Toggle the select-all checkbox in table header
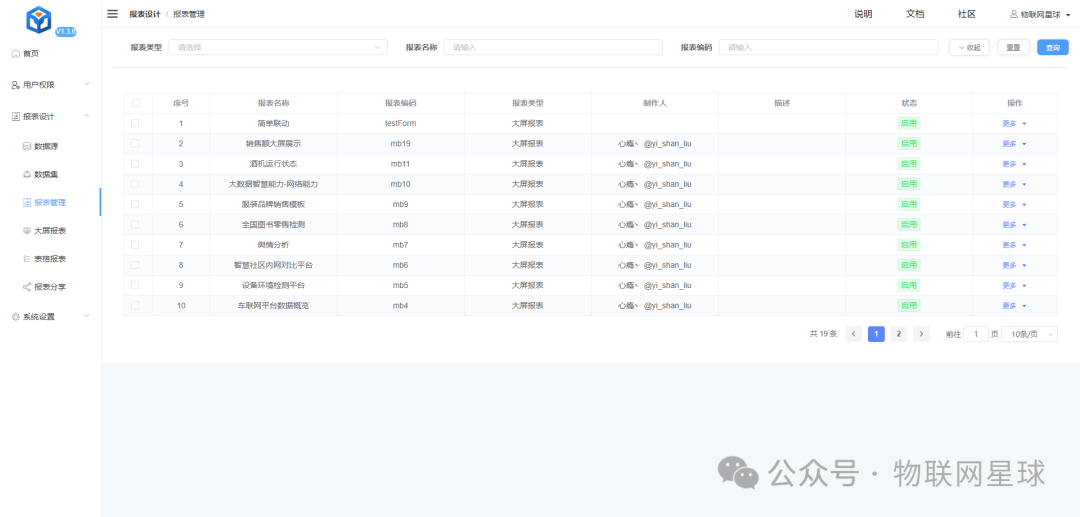Image resolution: width=1080 pixels, height=517 pixels. click(135, 103)
